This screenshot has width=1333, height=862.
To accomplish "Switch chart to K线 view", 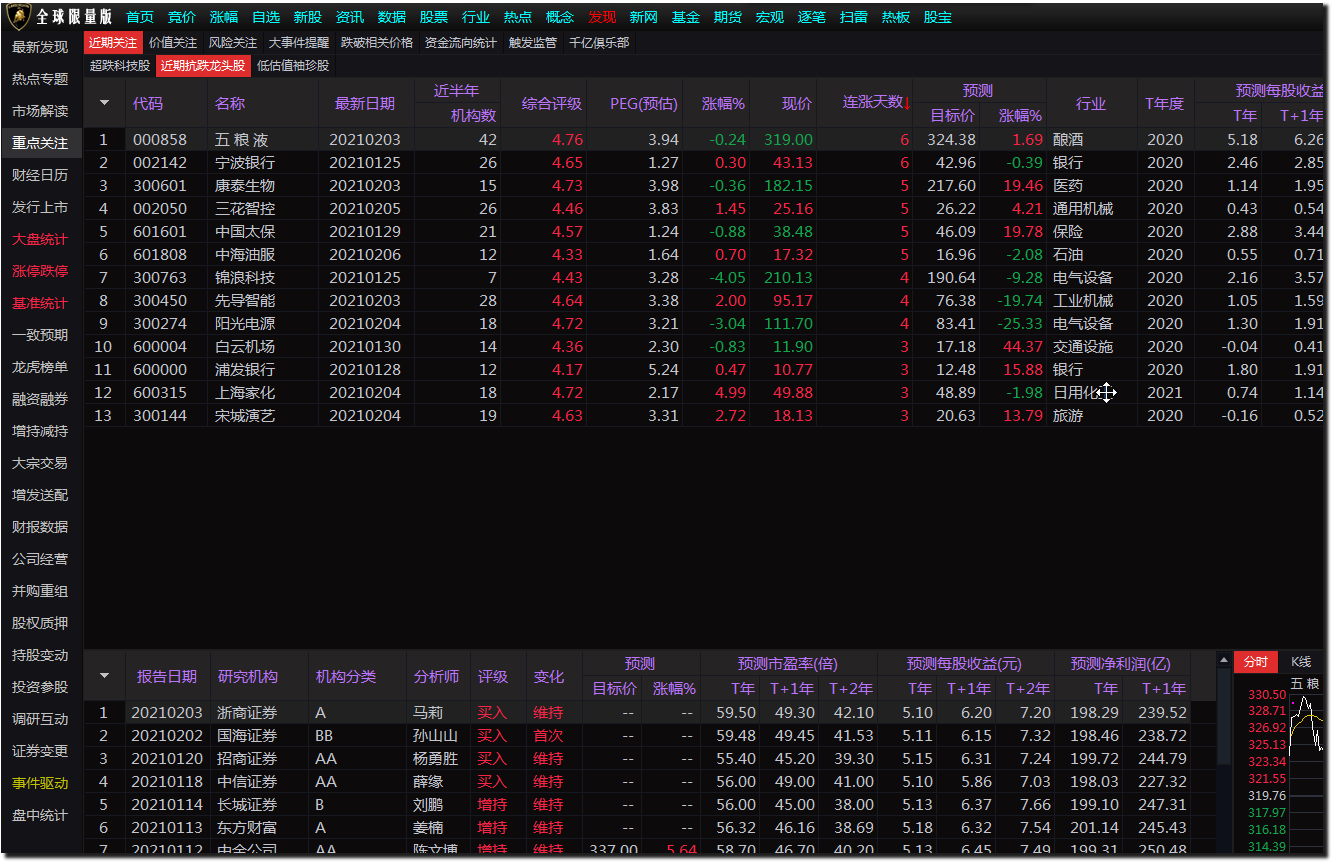I will point(1301,662).
